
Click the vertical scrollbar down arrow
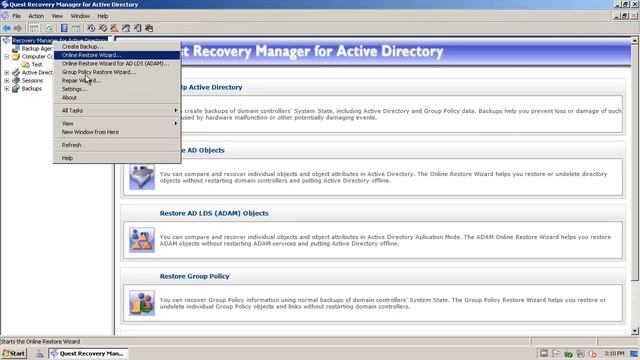click(x=635, y=331)
